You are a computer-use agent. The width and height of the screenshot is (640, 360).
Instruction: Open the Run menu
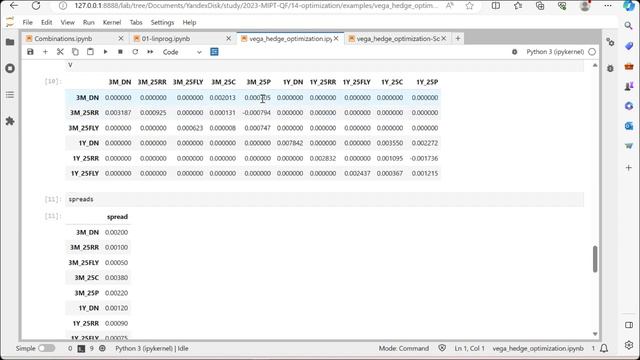89,22
